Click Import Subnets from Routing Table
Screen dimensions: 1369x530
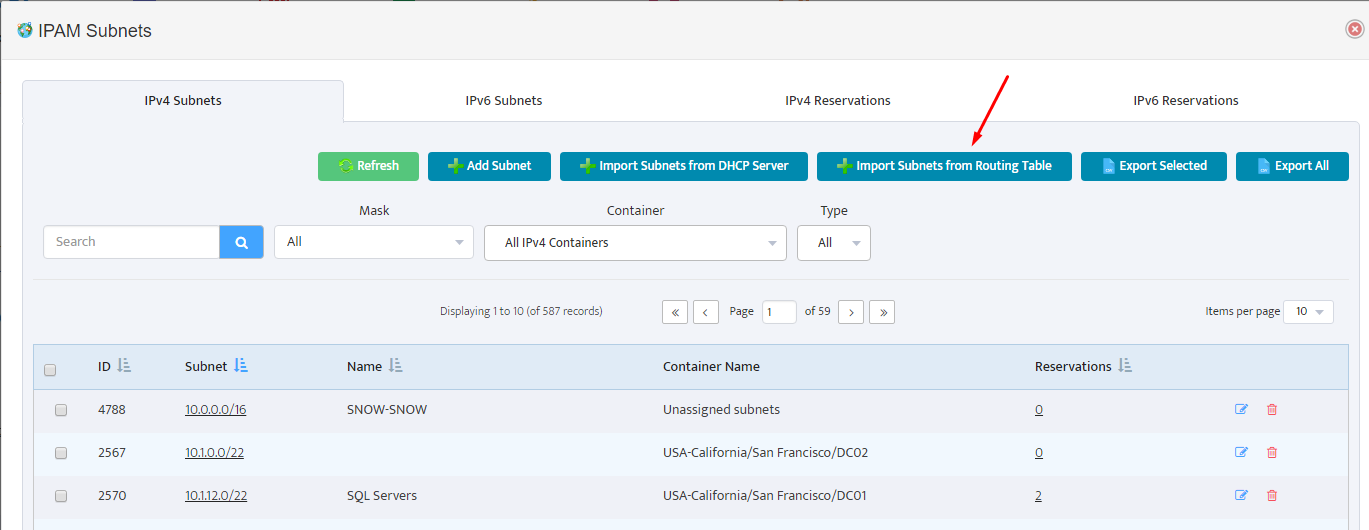(x=944, y=166)
